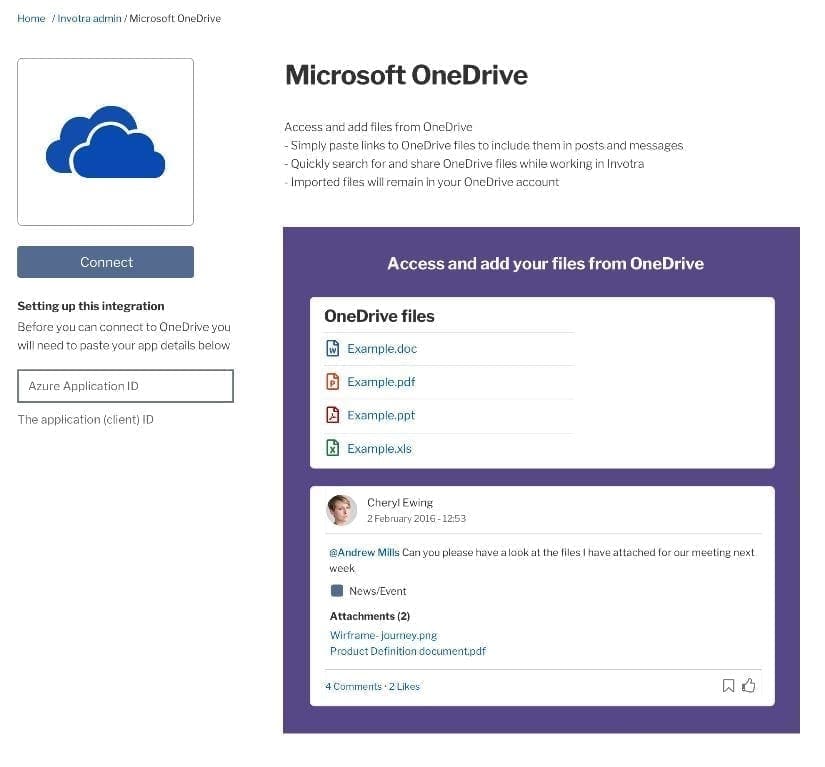Open the 4 Comments link
The width and height of the screenshot is (825, 767).
coord(353,687)
